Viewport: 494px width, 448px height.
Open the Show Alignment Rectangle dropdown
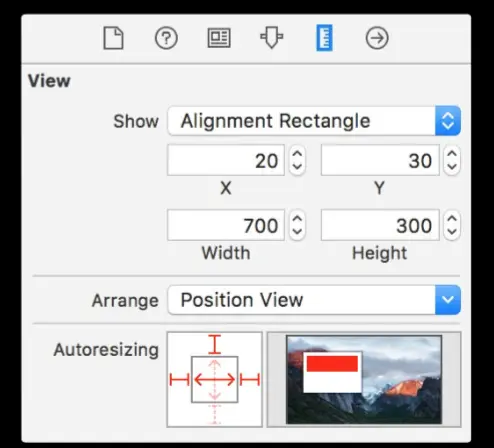[314, 121]
